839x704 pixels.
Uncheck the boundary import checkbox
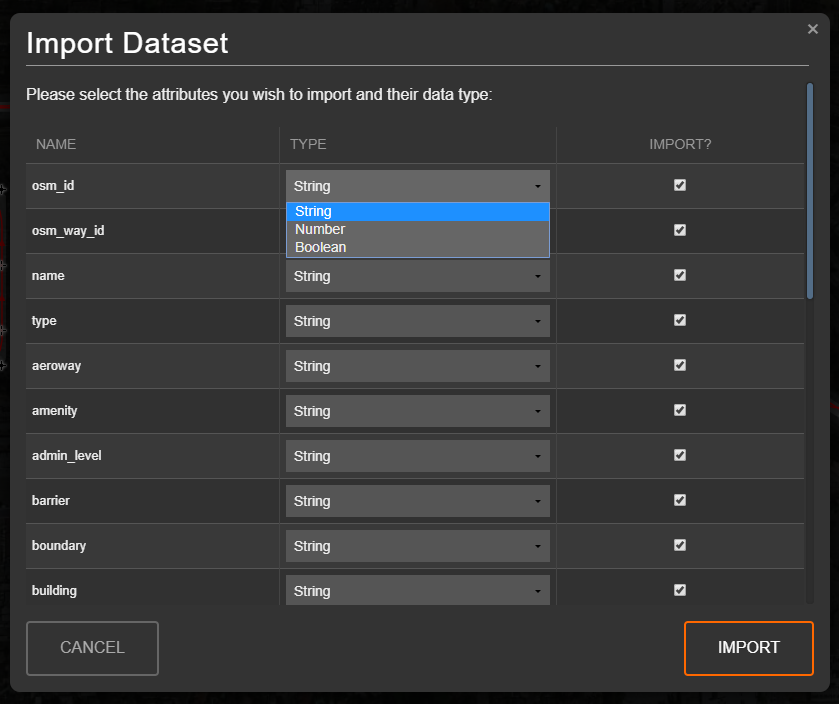click(679, 545)
